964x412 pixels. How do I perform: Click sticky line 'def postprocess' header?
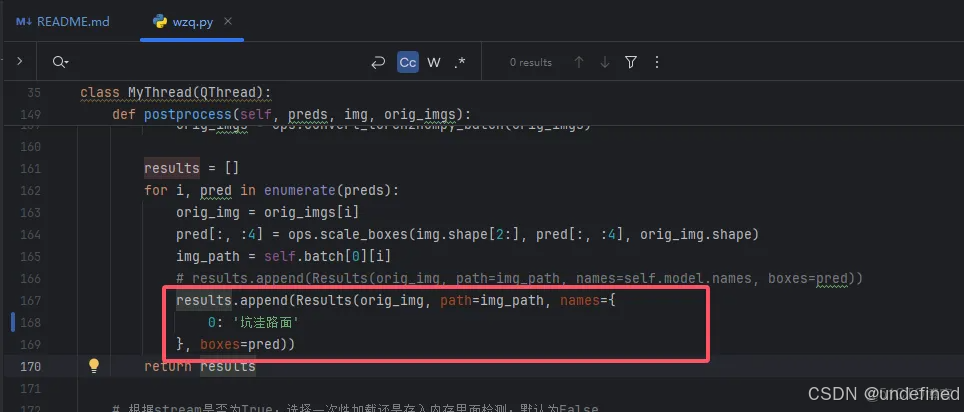292,114
